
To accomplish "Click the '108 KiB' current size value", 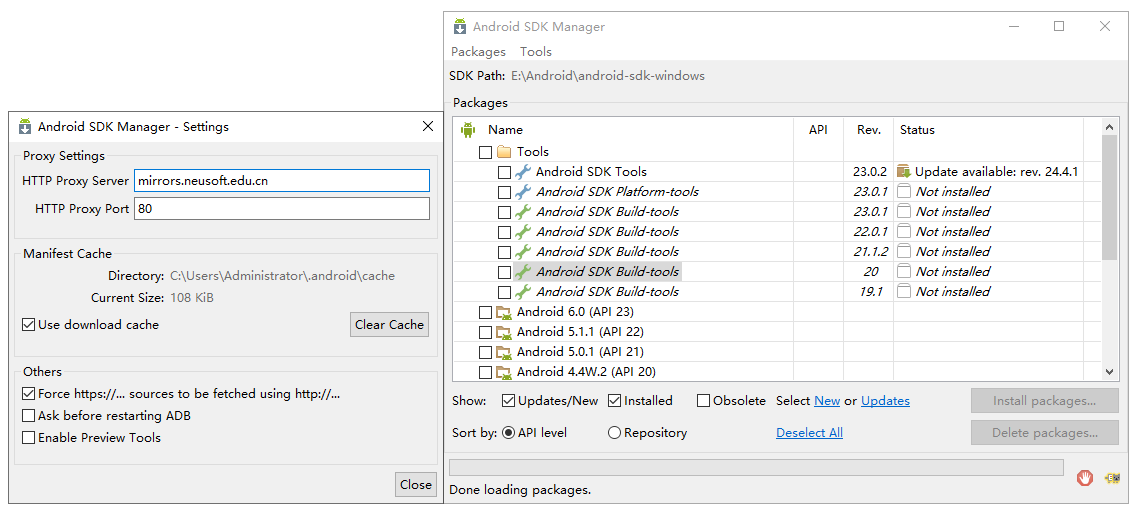I will 191,298.
